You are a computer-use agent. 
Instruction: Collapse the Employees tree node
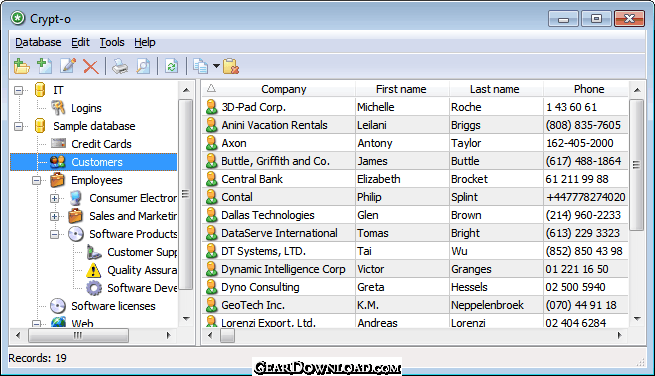tap(36, 180)
